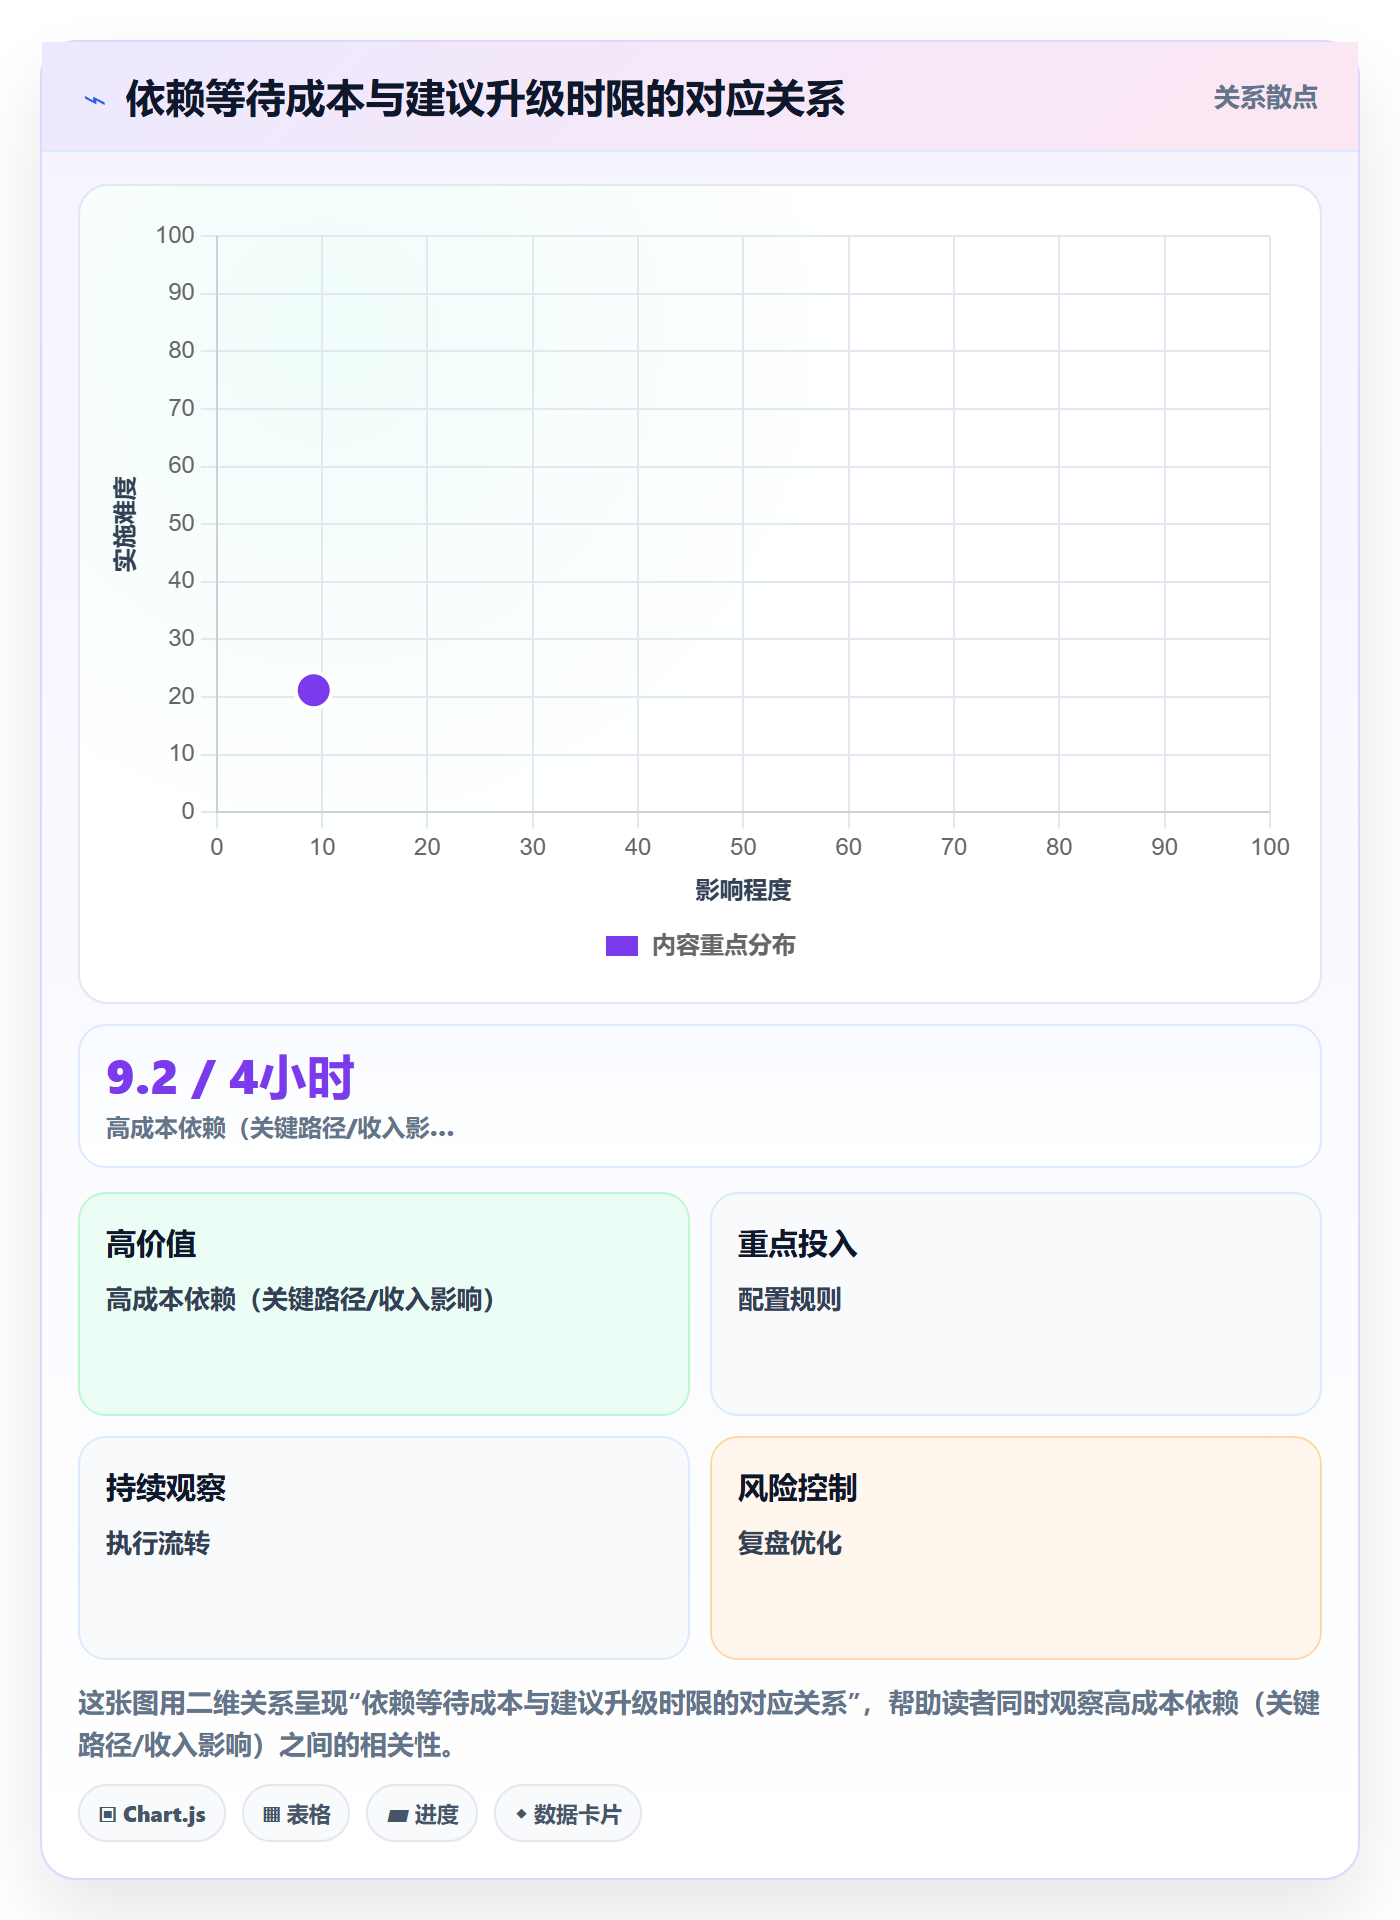This screenshot has height=1920, width=1400.
Task: Click the purple legend color swatch
Action: click(622, 946)
